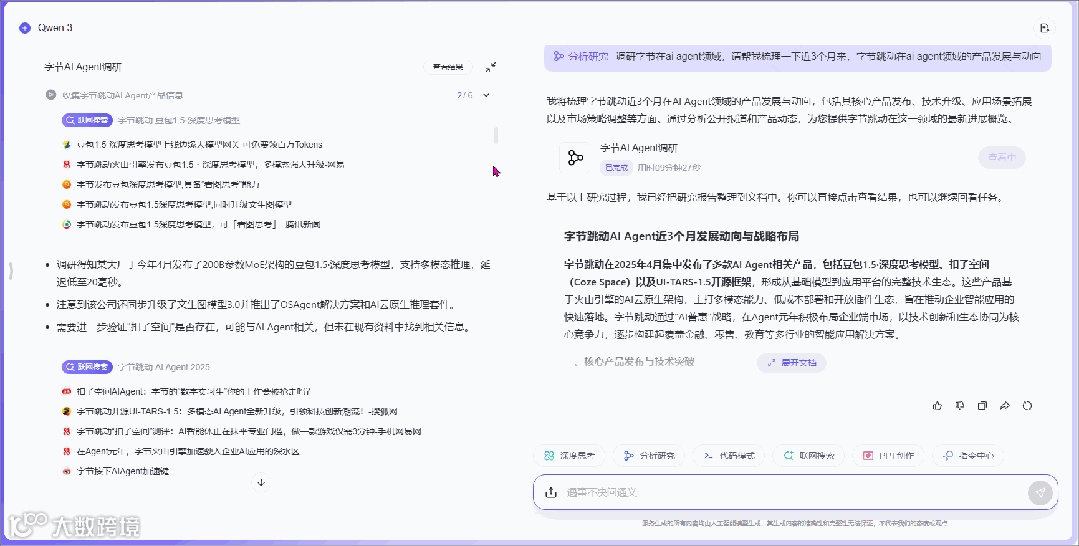Jump to bottom with the down-arrow button

261,482
